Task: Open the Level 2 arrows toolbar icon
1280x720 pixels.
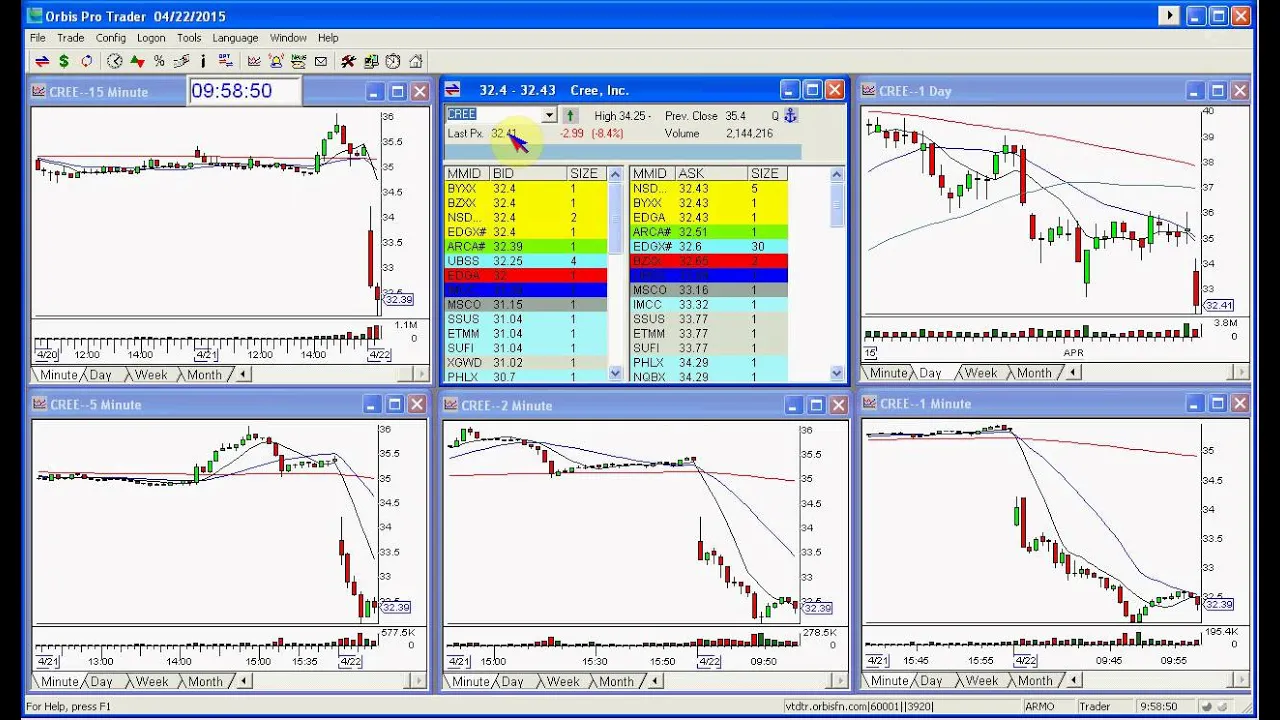Action: click(x=42, y=61)
